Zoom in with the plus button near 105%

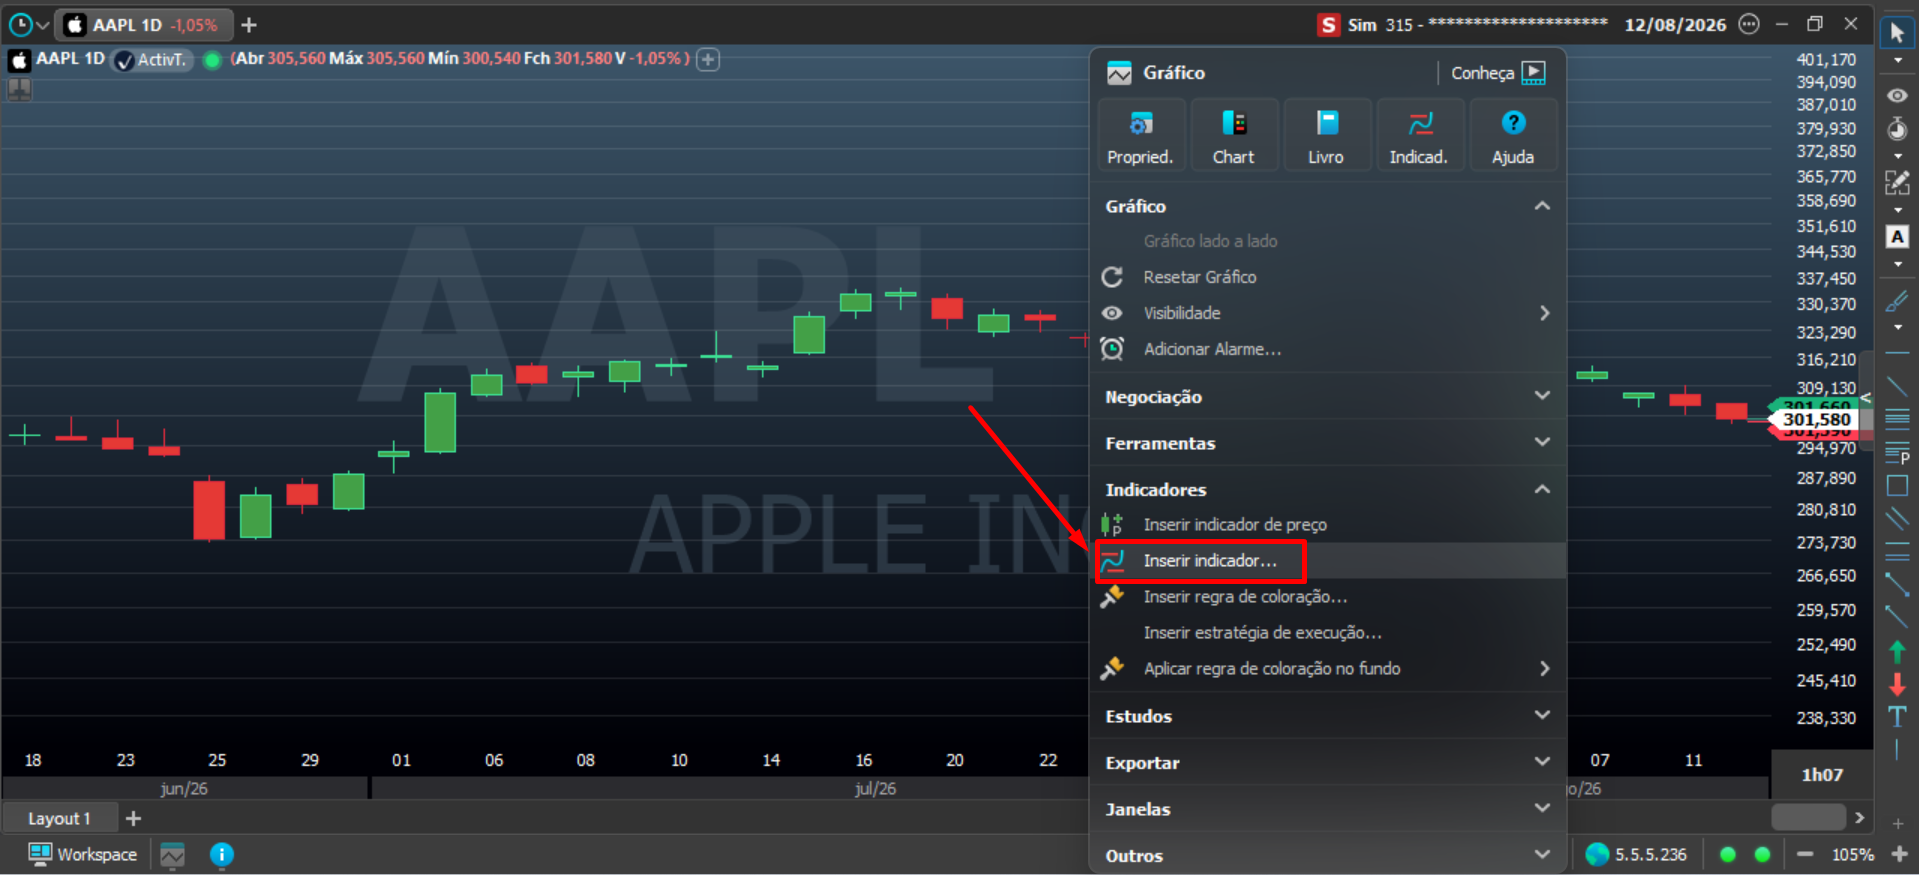pos(1899,855)
